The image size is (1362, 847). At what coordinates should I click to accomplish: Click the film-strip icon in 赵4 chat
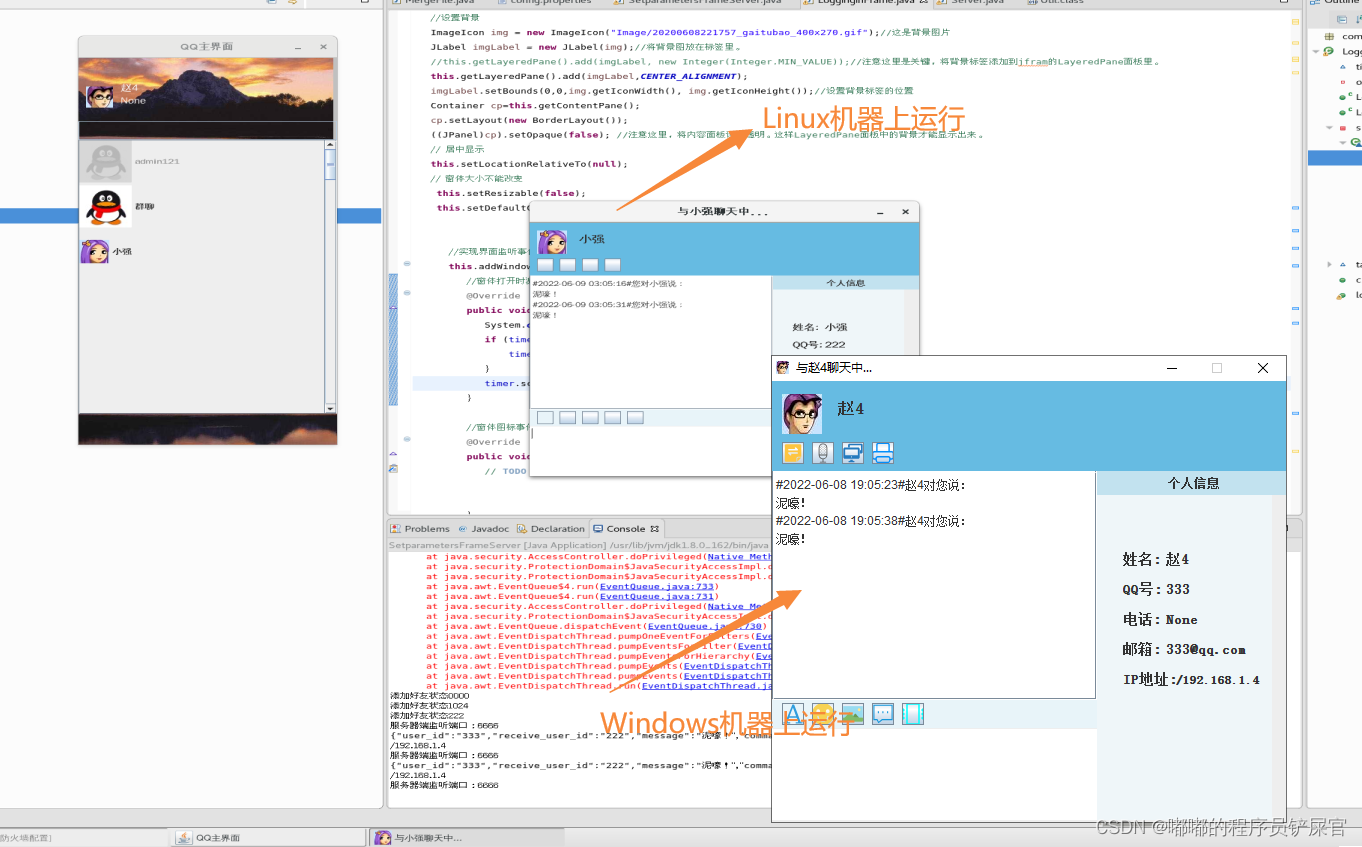(x=913, y=714)
